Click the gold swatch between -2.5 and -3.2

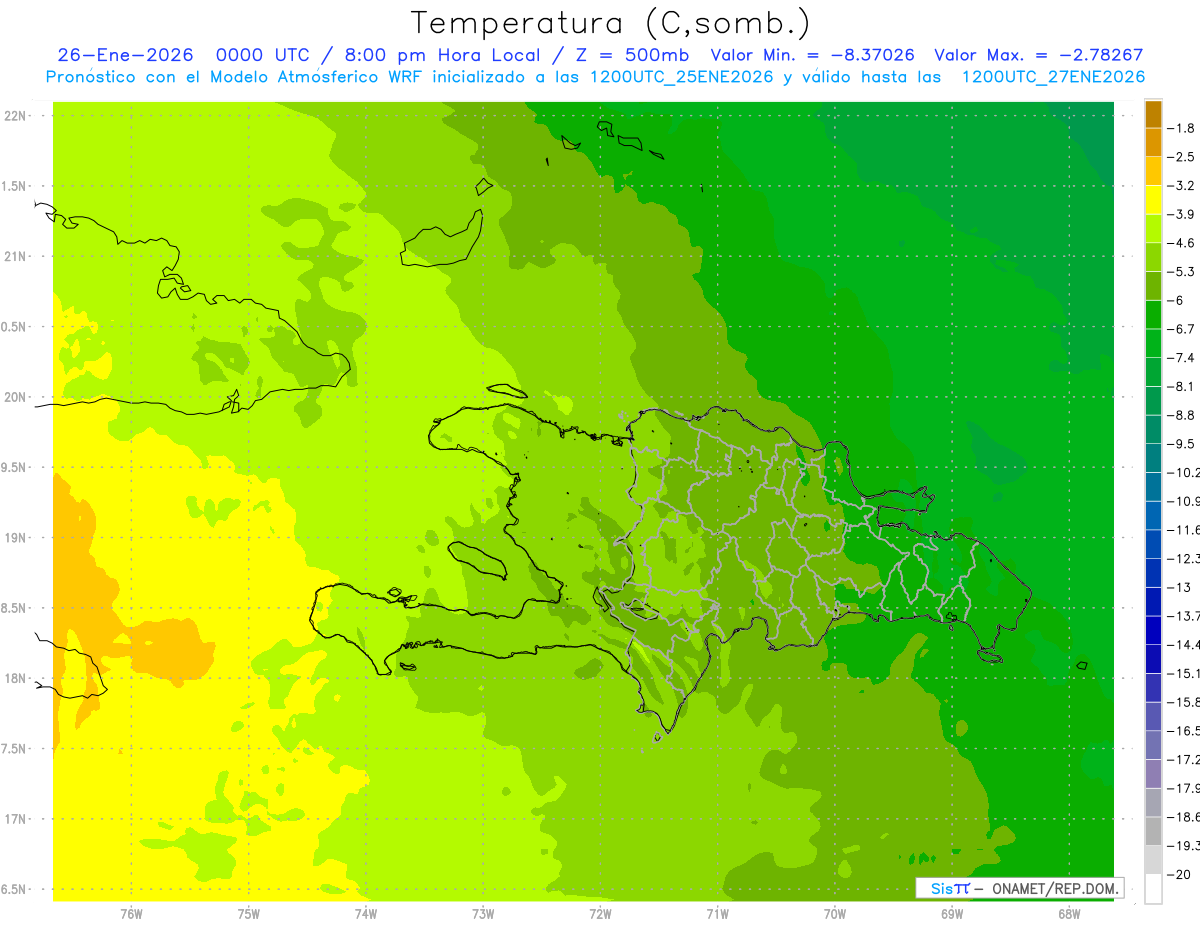(x=1153, y=171)
